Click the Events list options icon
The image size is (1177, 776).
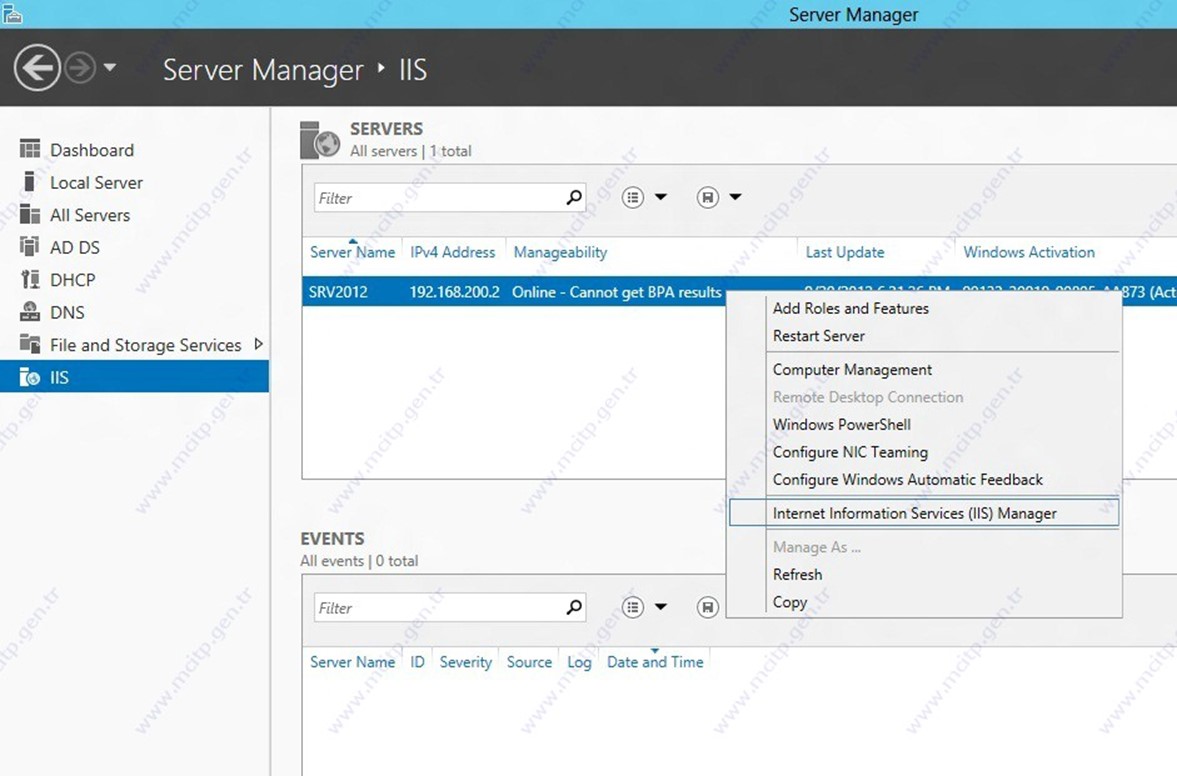[x=633, y=607]
